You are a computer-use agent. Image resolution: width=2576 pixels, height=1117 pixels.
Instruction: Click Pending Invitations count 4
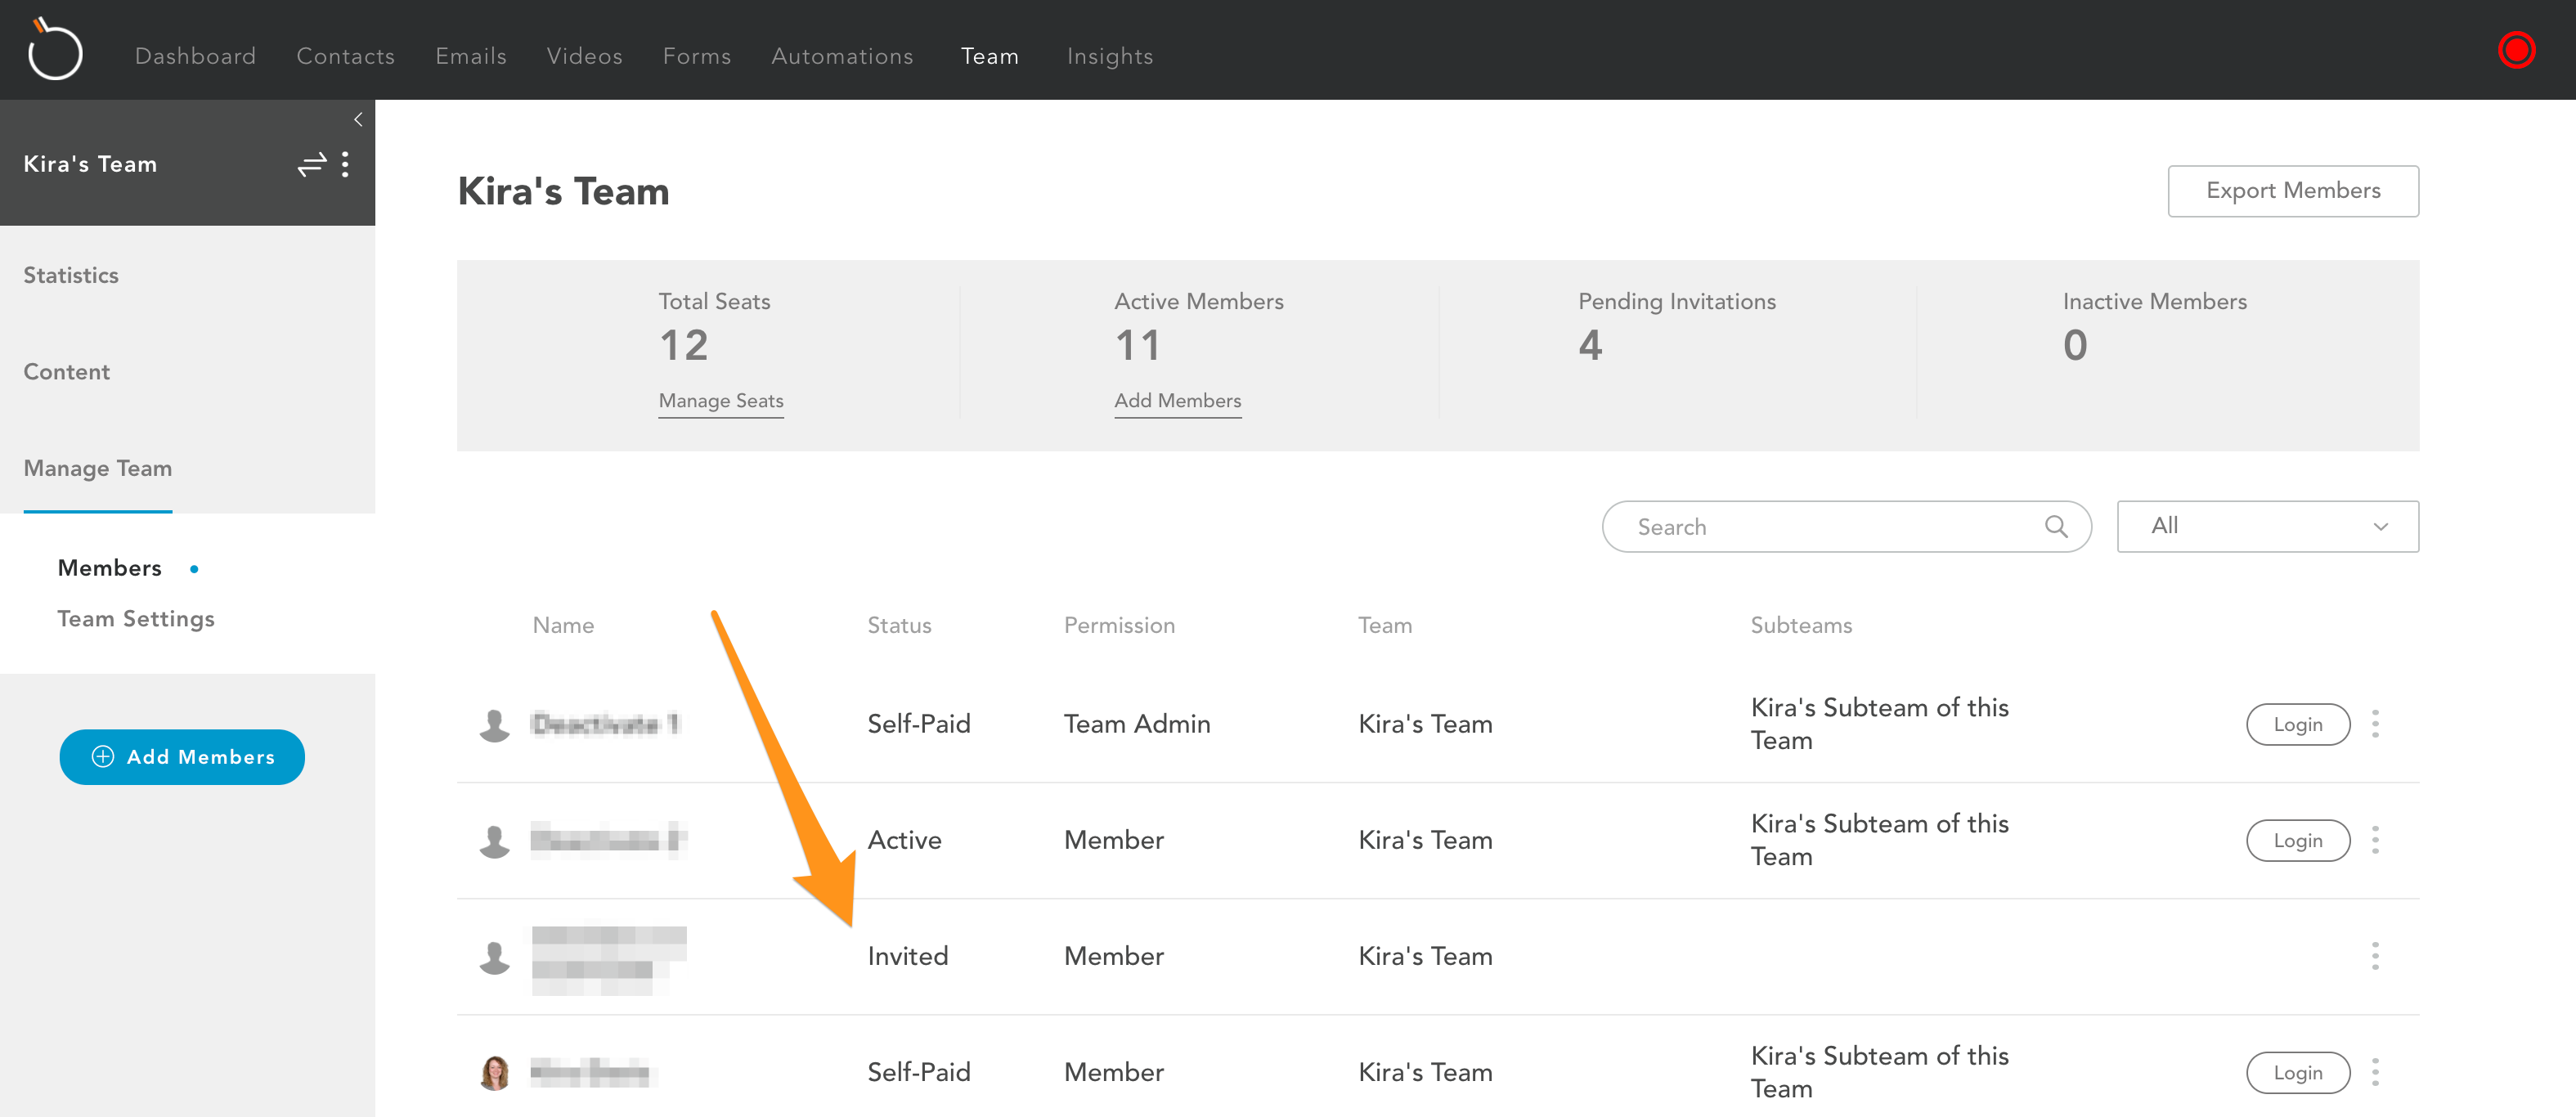point(1589,345)
